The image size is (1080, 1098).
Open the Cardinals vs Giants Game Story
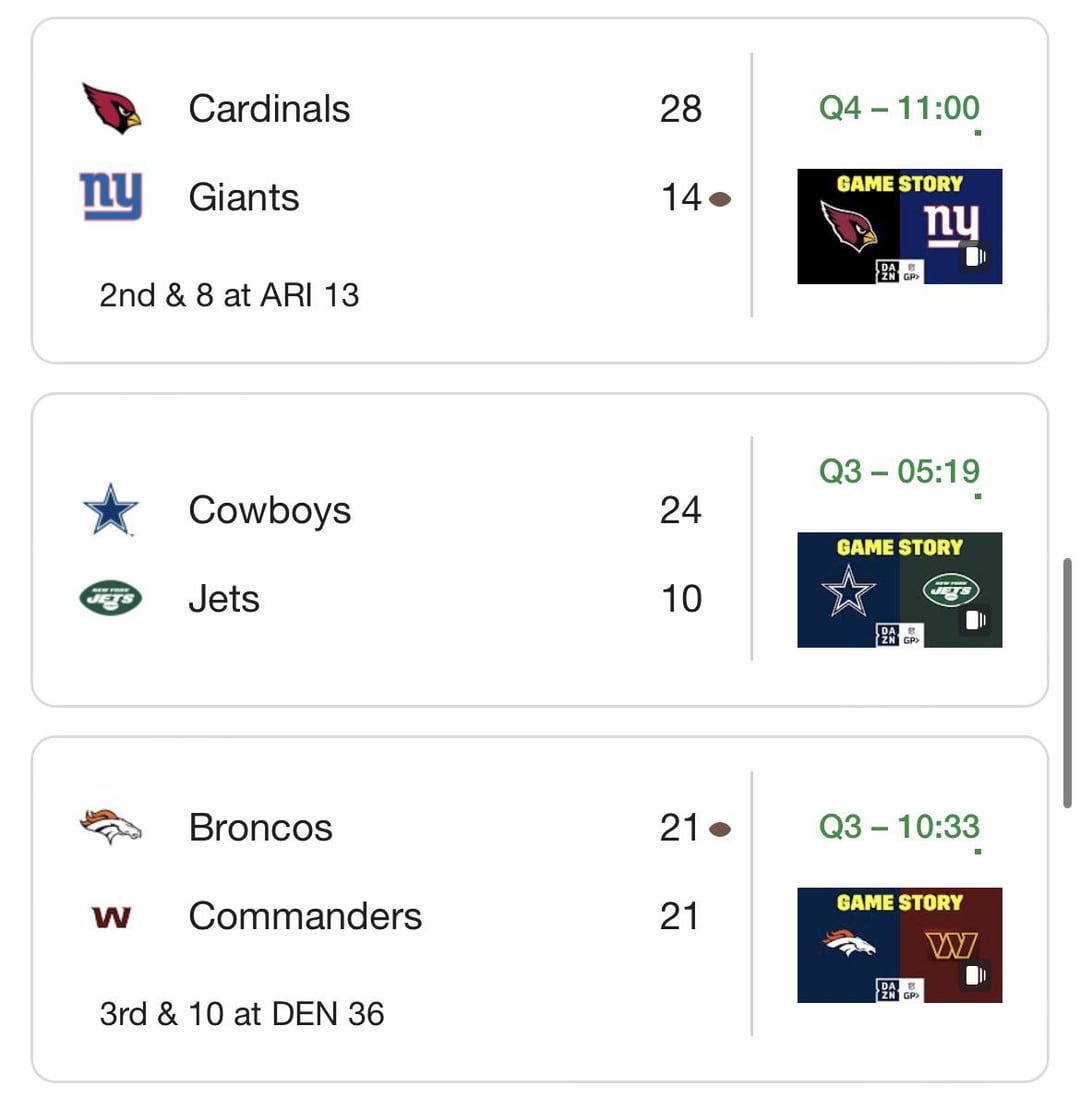[x=899, y=226]
